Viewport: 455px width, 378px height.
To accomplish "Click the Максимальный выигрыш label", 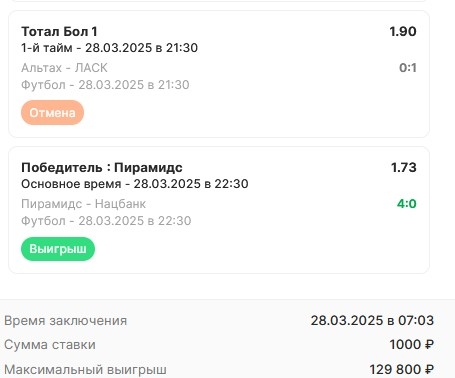I will 85,369.
